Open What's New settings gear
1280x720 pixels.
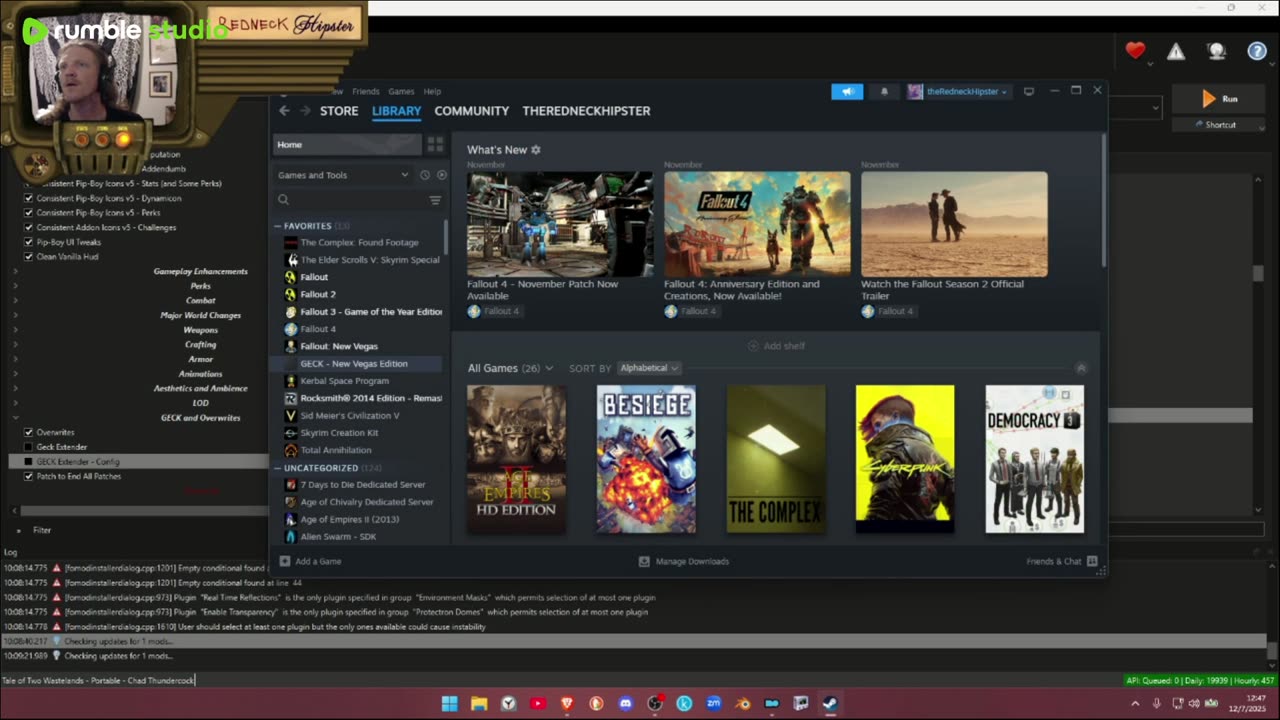point(536,150)
